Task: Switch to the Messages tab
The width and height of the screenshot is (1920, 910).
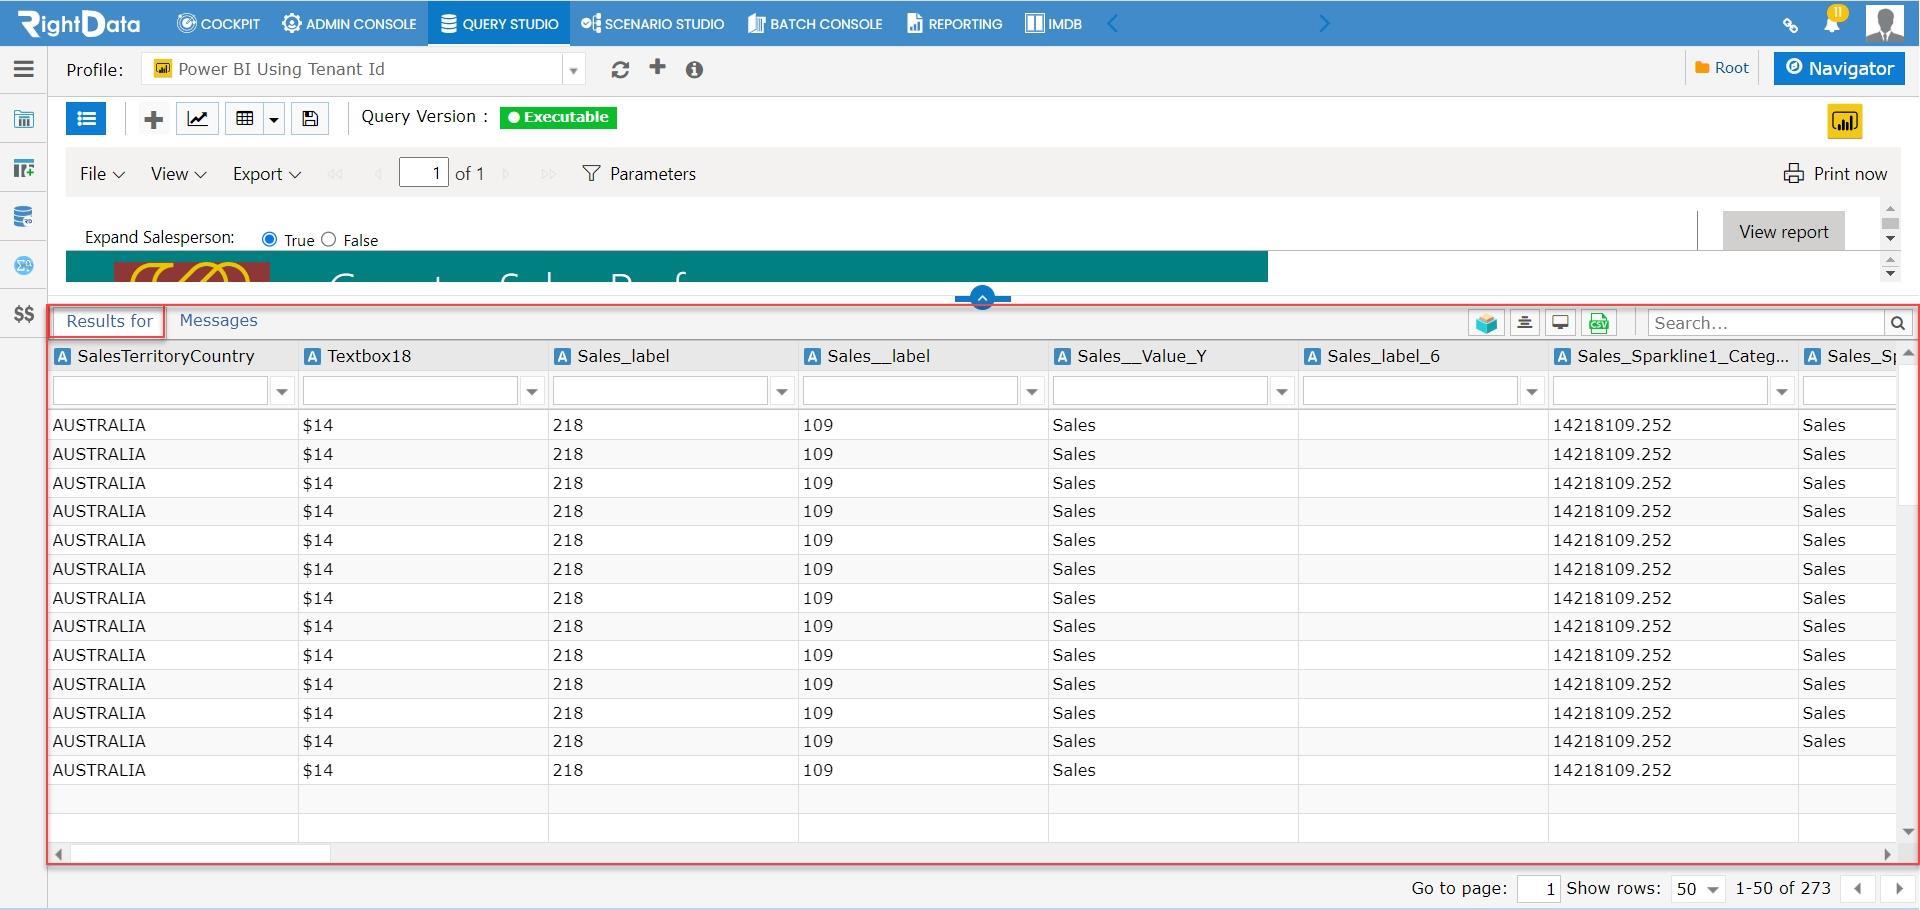Action: 218,320
